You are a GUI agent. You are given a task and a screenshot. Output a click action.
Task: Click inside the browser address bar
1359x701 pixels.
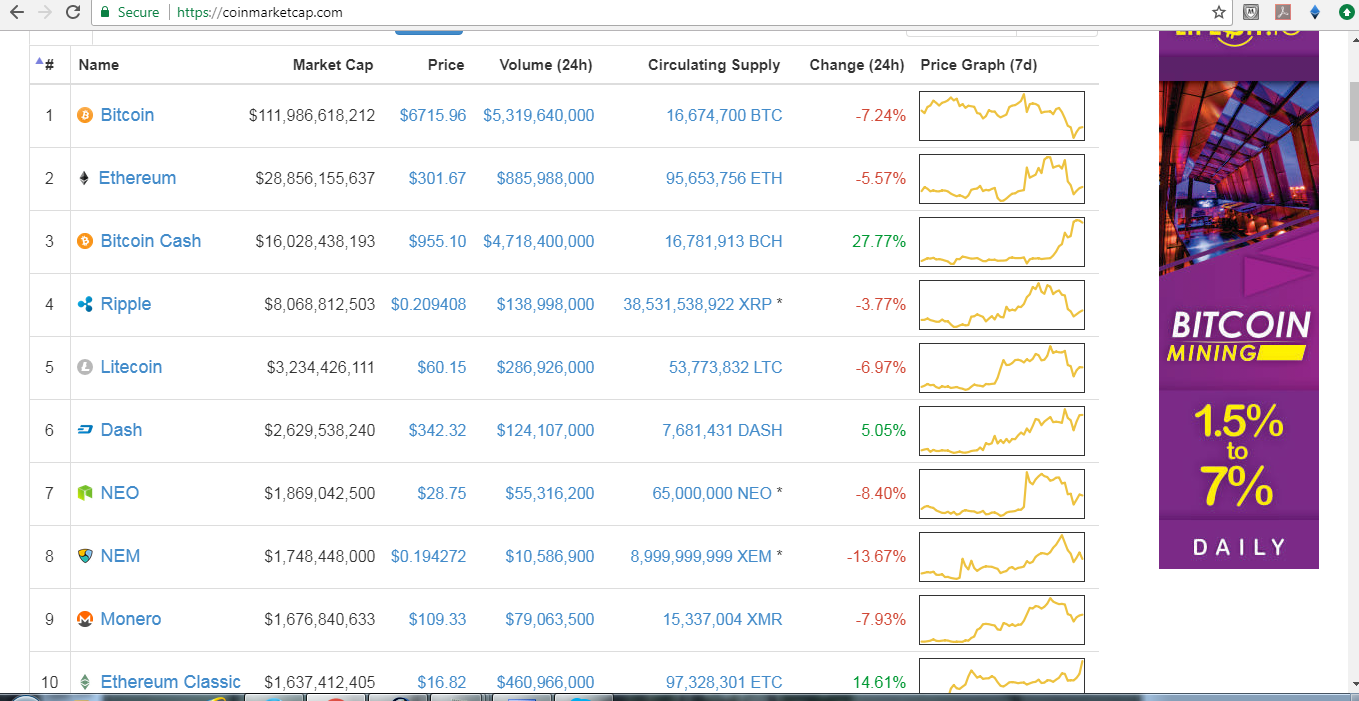pyautogui.click(x=400, y=14)
